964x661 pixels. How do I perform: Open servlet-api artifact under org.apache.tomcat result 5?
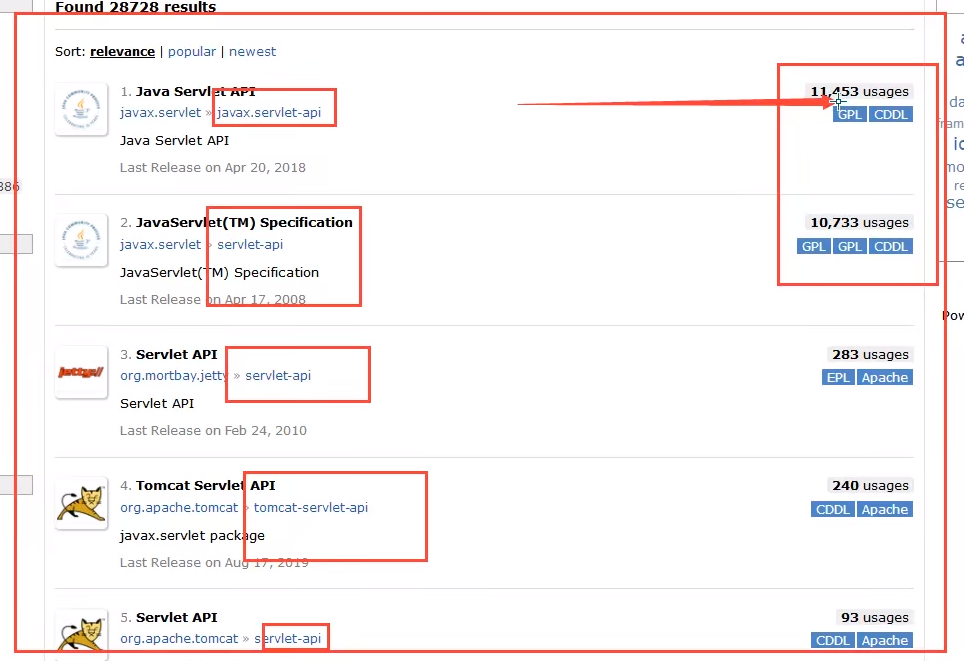pyautogui.click(x=288, y=639)
